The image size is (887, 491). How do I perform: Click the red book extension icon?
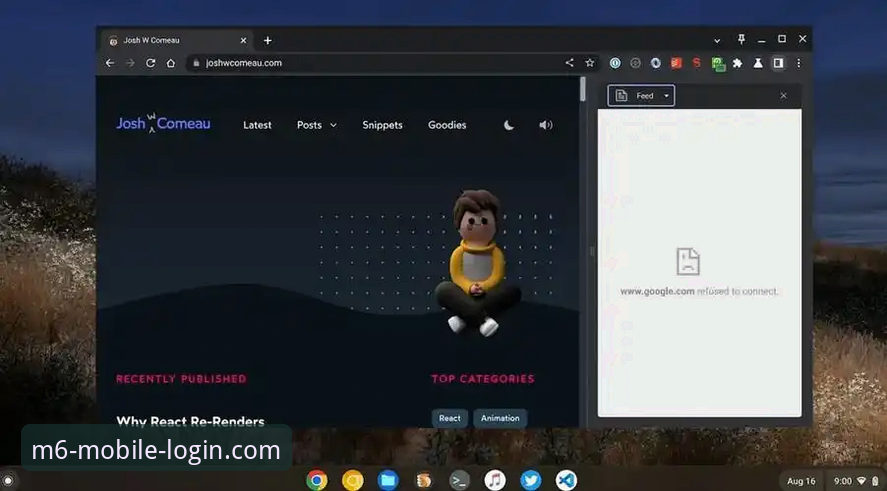coord(676,63)
